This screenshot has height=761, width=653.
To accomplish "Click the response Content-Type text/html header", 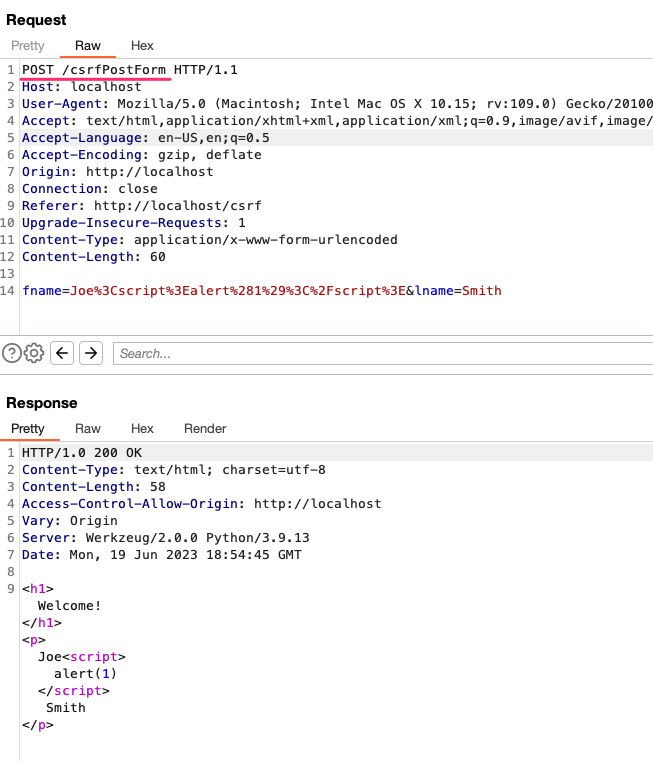I will pos(174,470).
